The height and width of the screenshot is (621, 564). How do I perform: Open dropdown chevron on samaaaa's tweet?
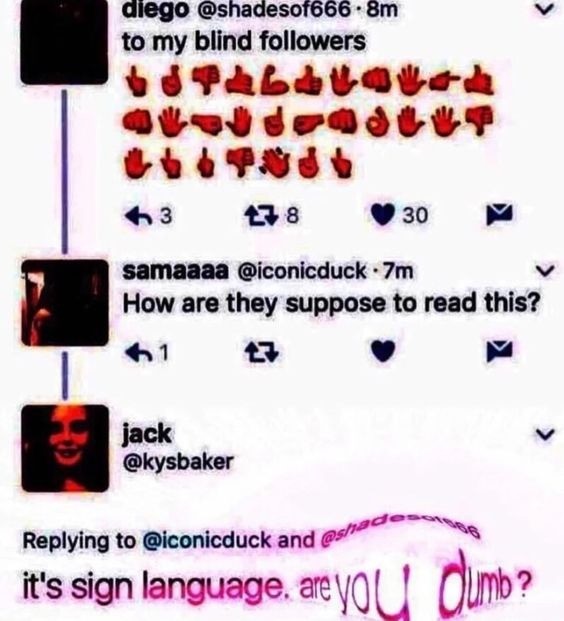(x=545, y=271)
